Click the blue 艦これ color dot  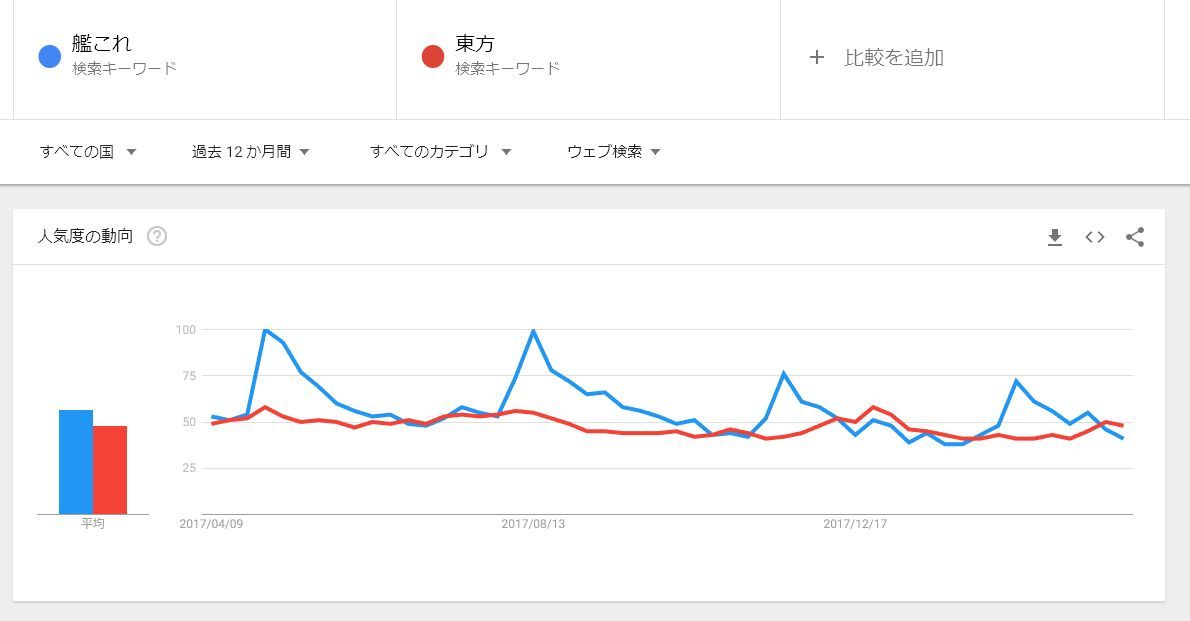[x=49, y=56]
